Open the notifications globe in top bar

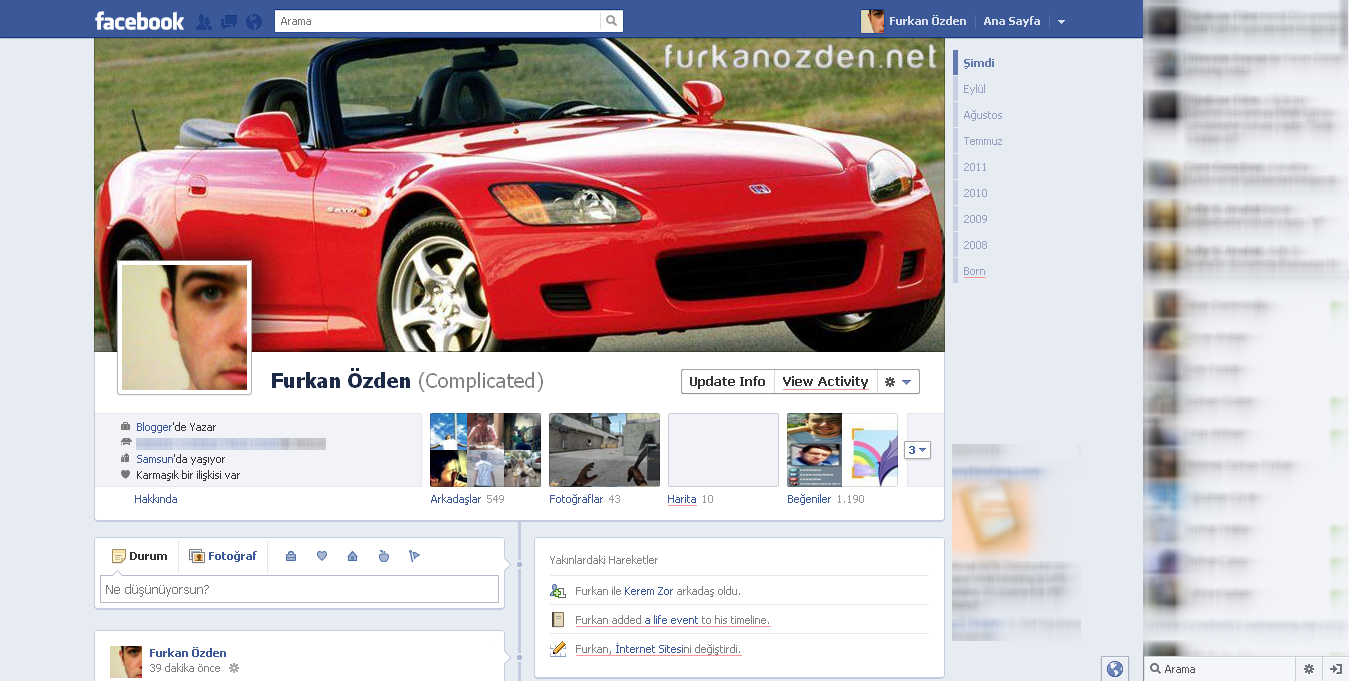254,21
